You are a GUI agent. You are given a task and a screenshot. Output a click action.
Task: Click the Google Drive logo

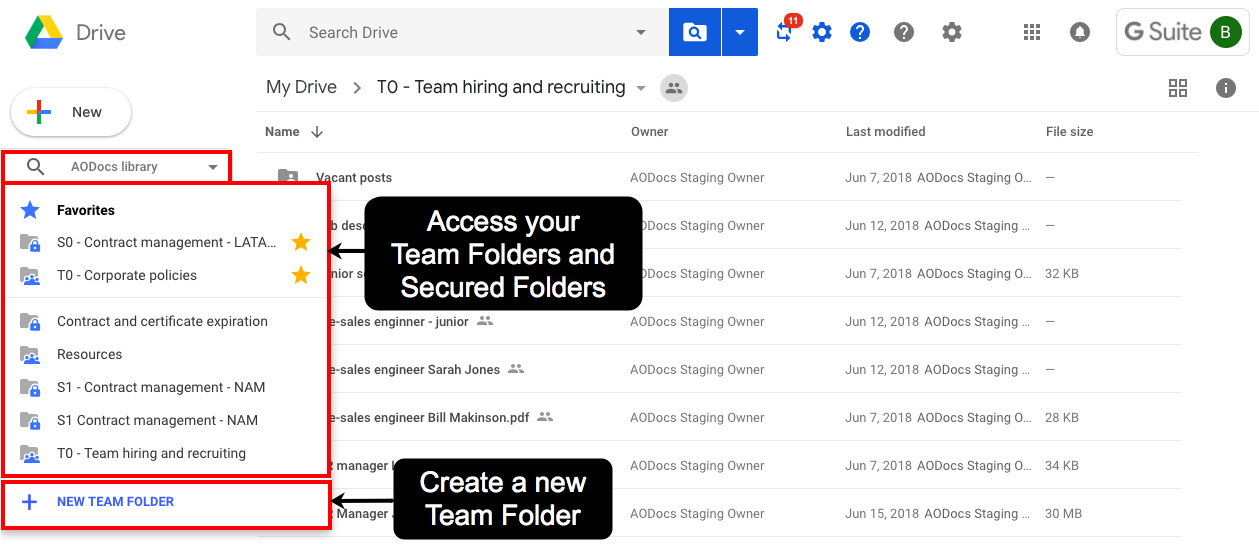click(x=43, y=32)
